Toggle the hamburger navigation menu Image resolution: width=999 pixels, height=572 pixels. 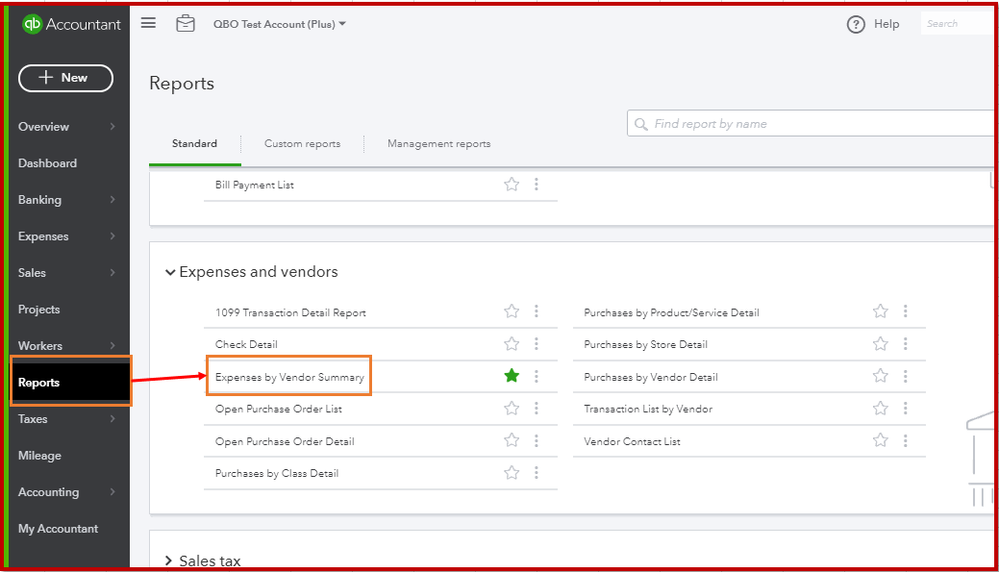(x=148, y=23)
